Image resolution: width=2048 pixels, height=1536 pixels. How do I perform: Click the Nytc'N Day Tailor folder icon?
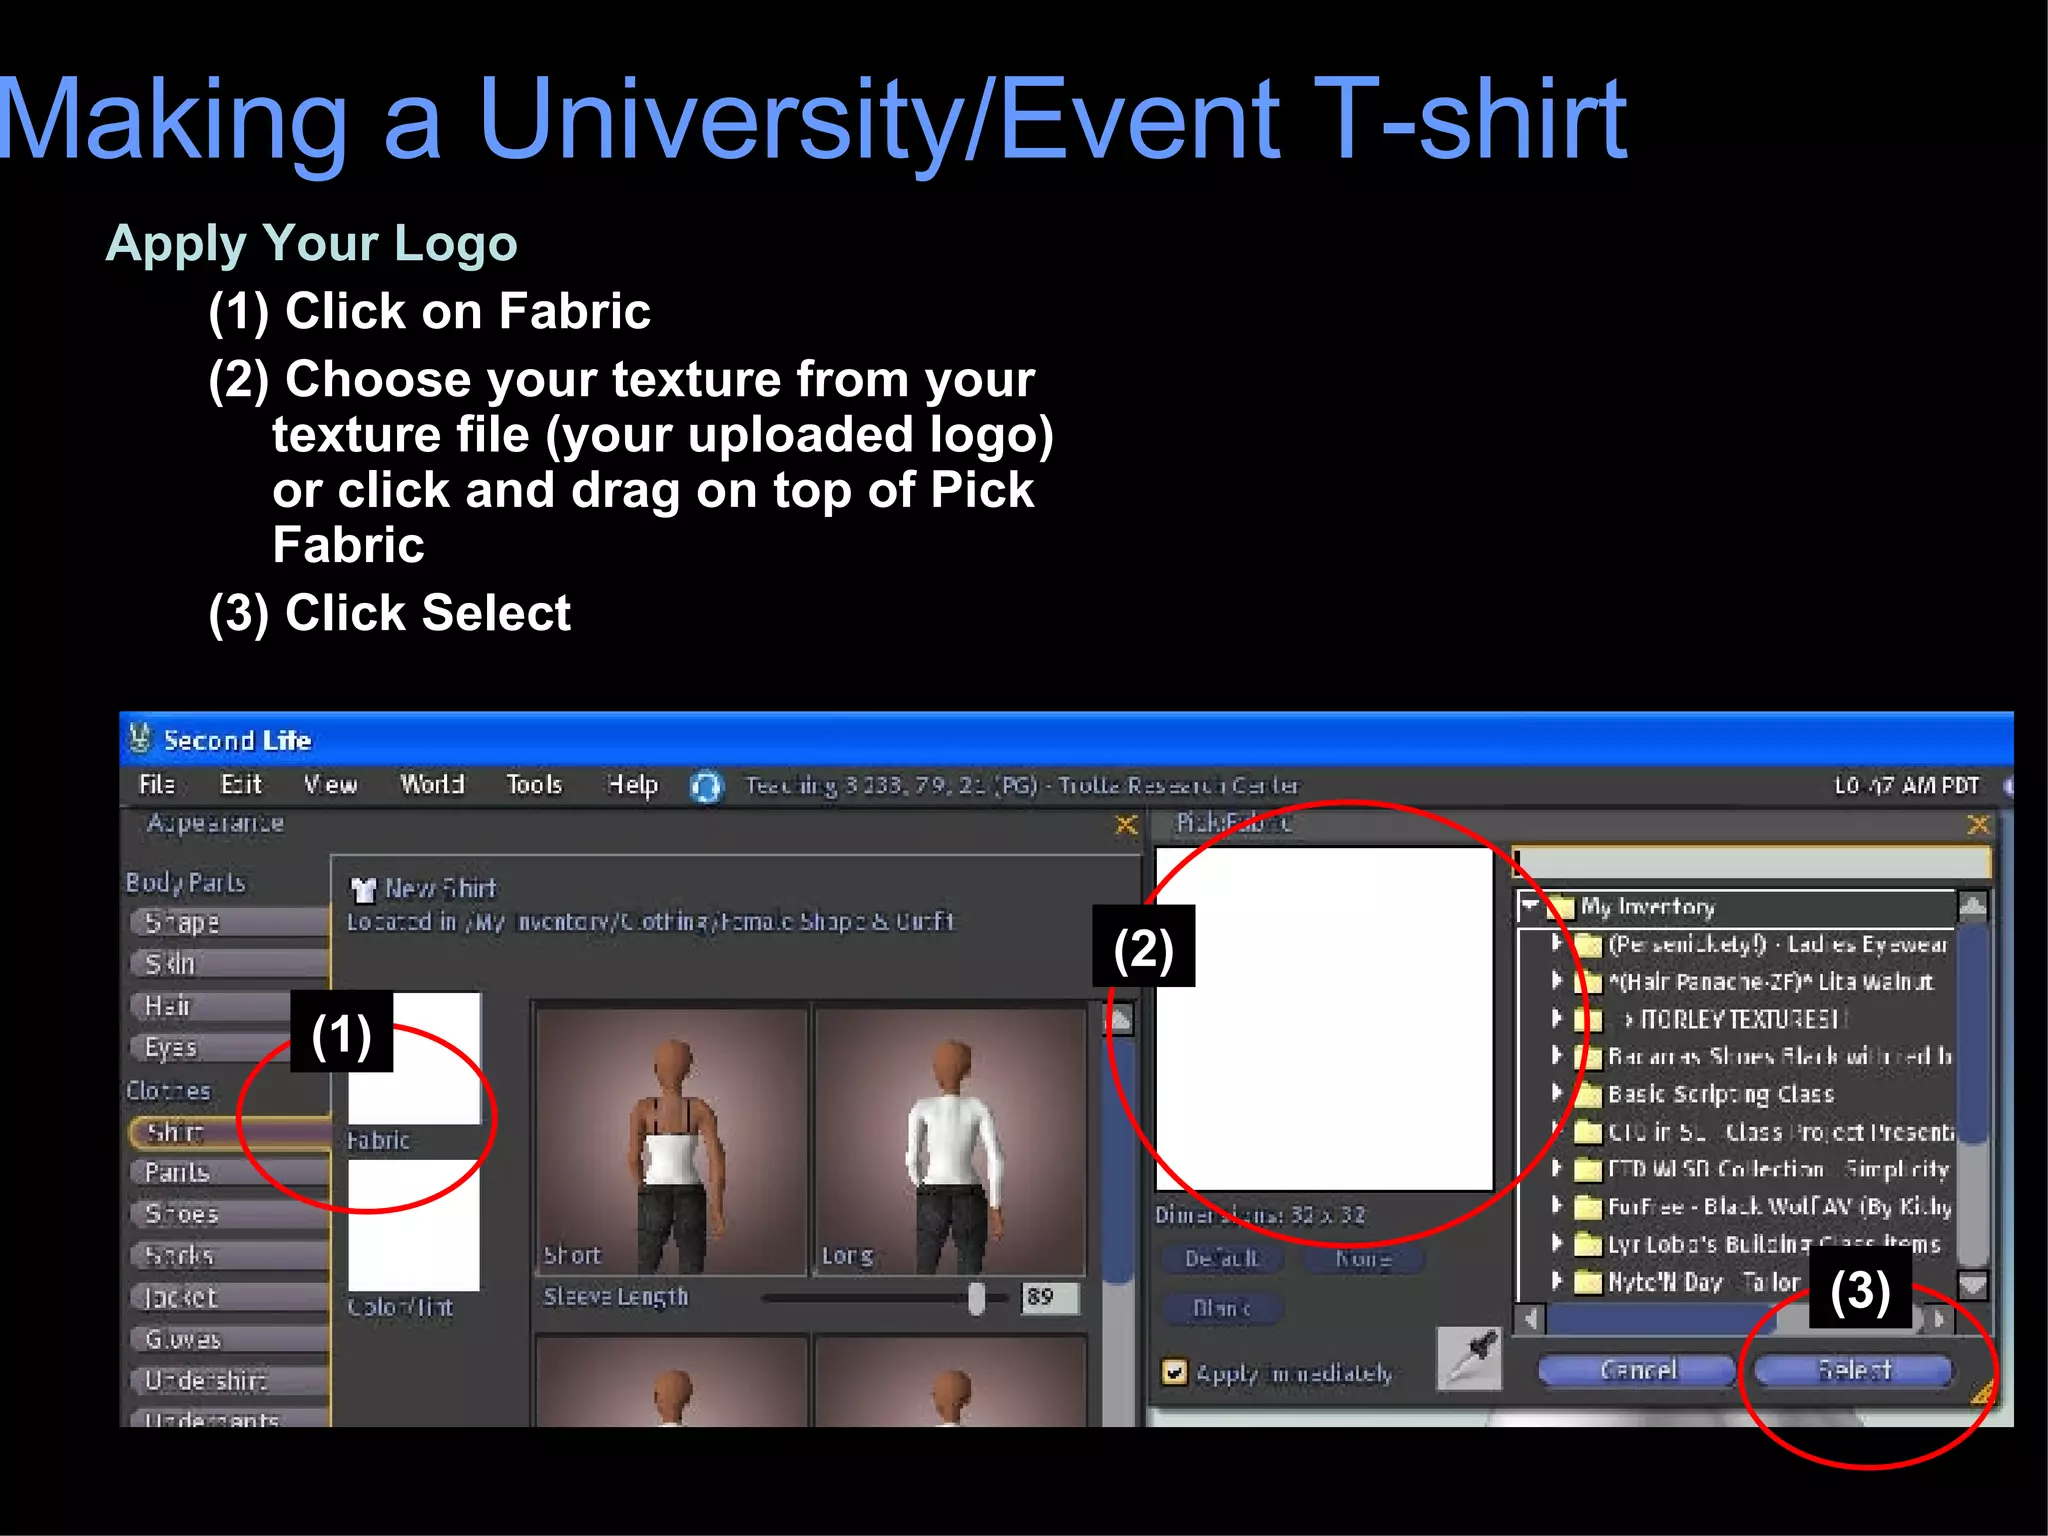1588,1282
